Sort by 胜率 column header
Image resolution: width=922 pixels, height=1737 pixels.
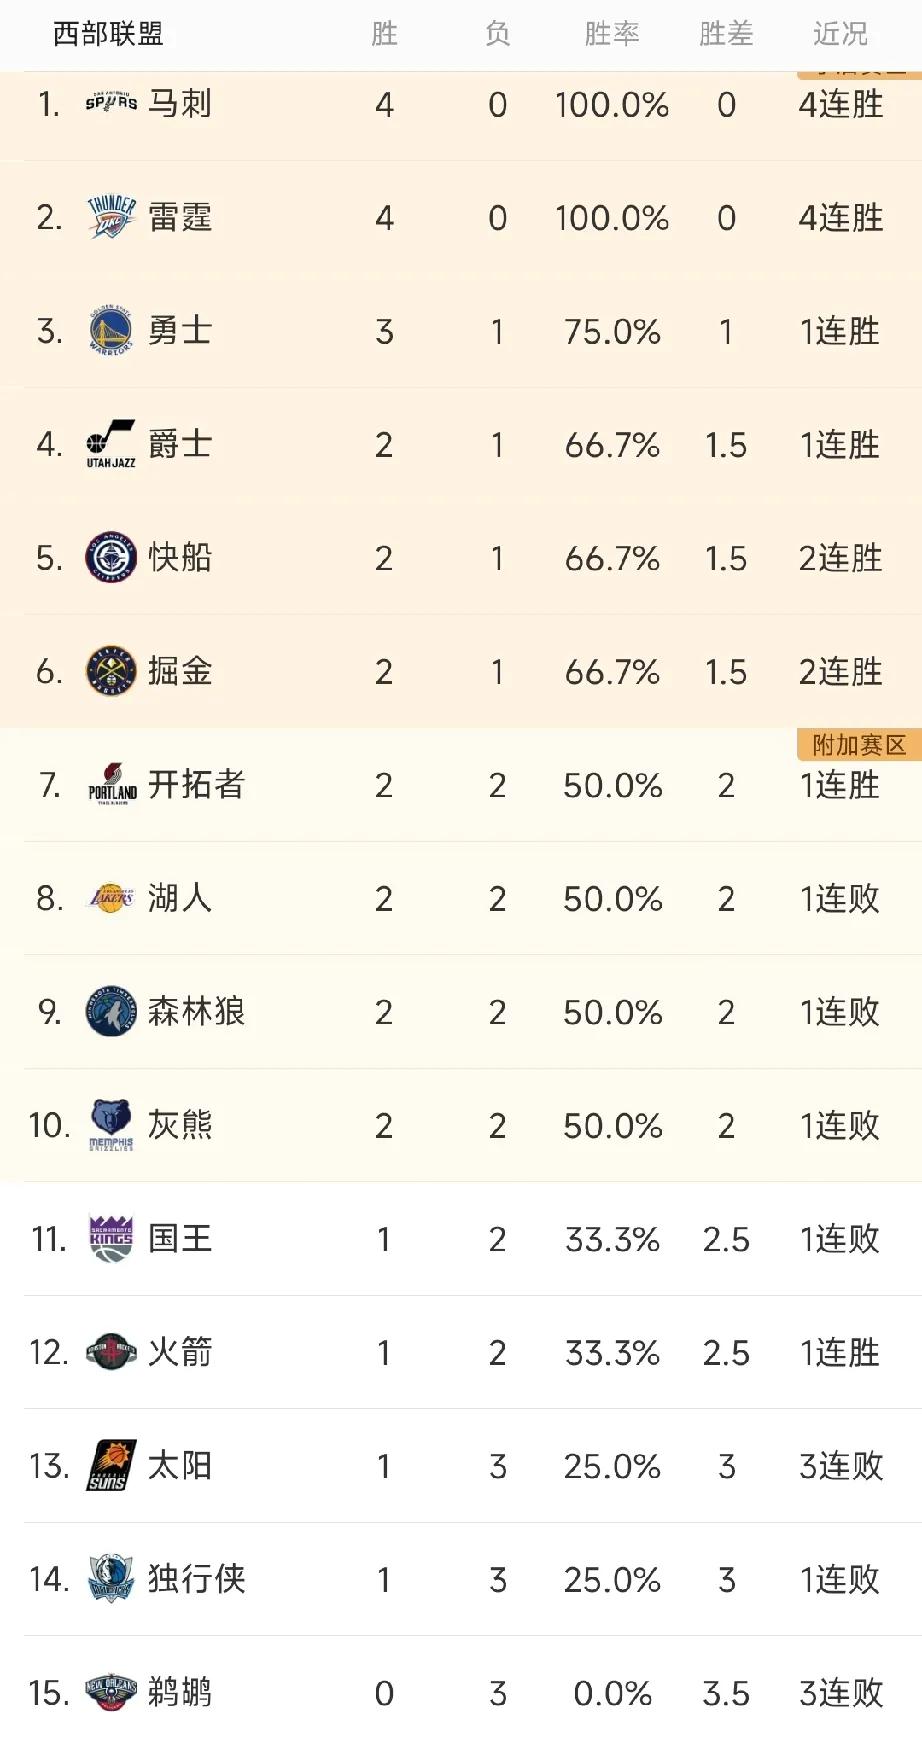(x=612, y=34)
